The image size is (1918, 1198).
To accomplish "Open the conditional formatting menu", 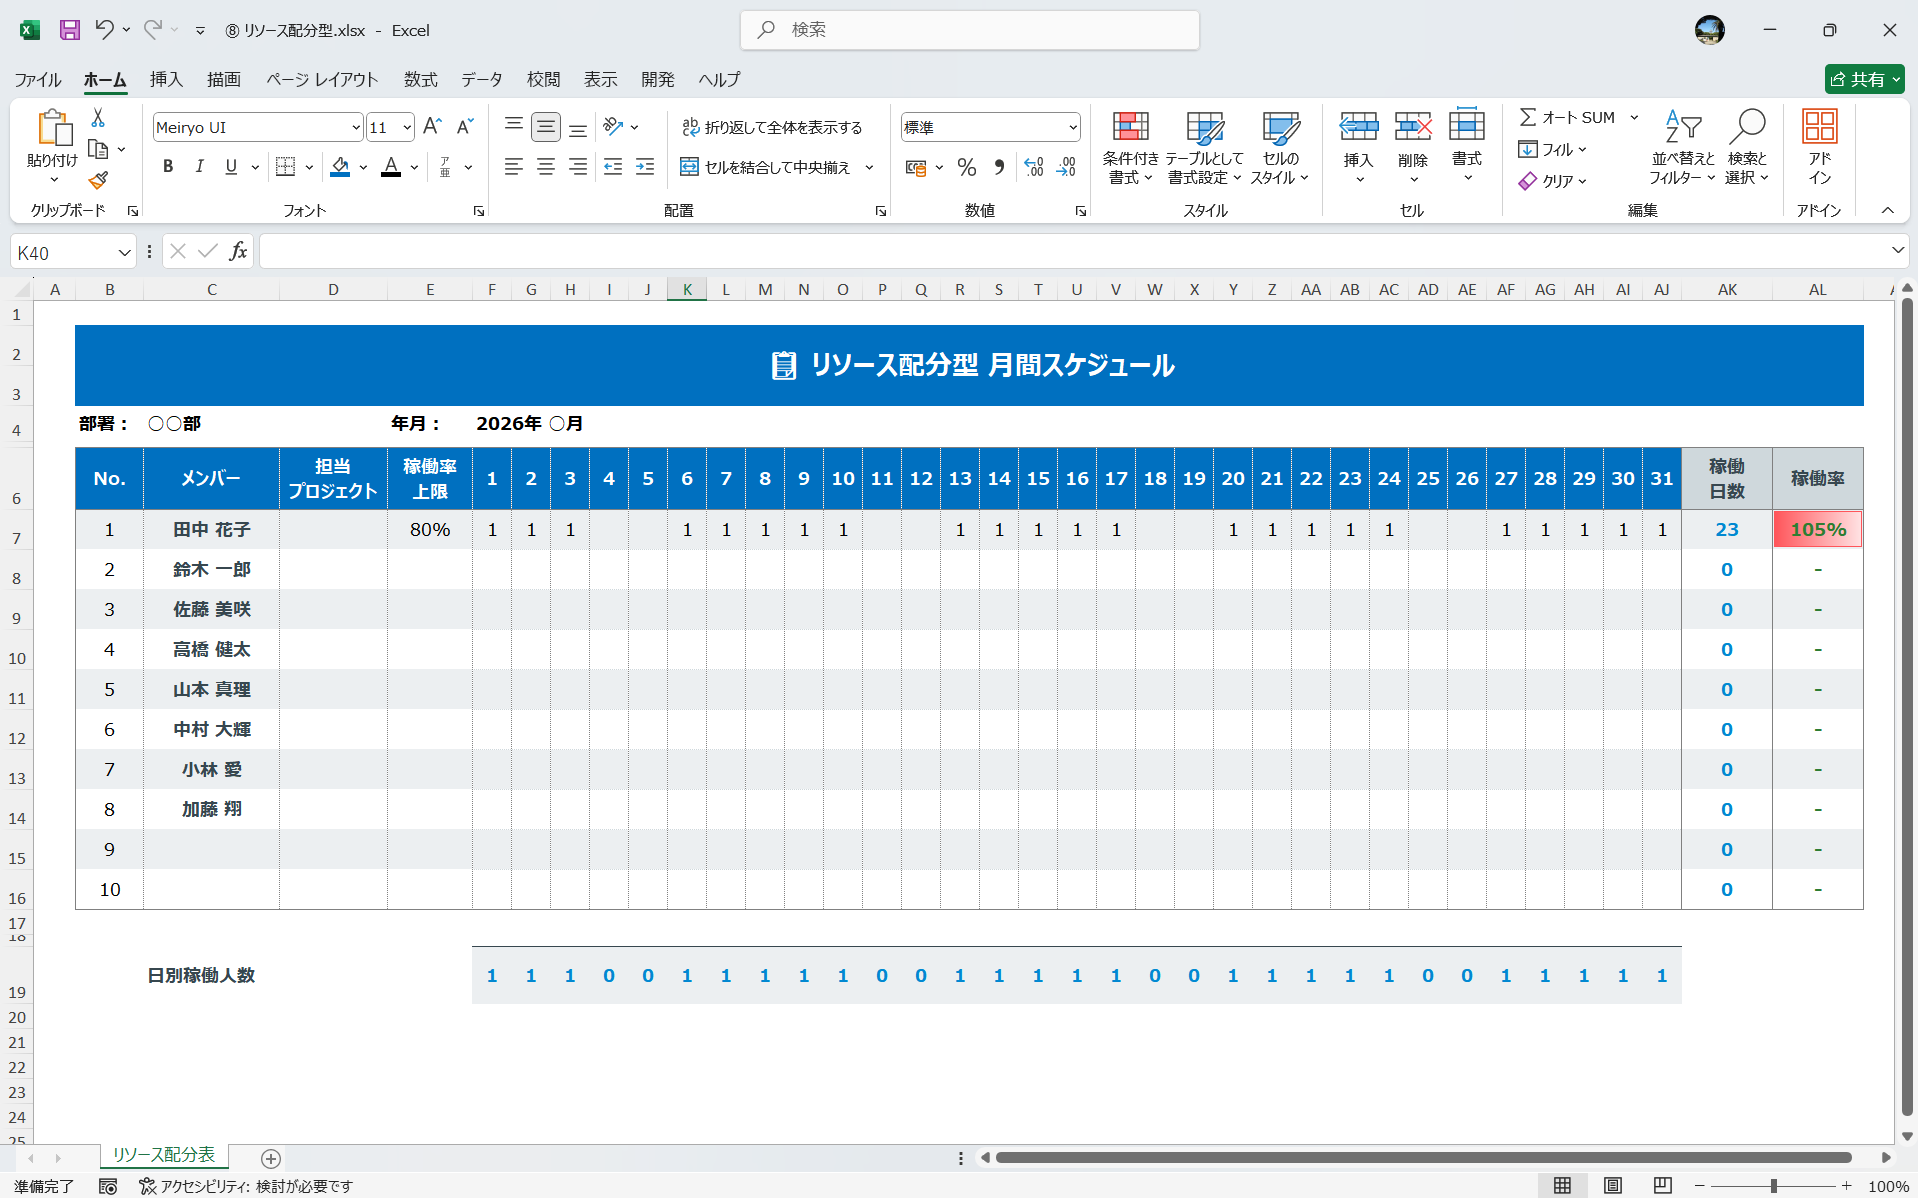I will coord(1130,146).
